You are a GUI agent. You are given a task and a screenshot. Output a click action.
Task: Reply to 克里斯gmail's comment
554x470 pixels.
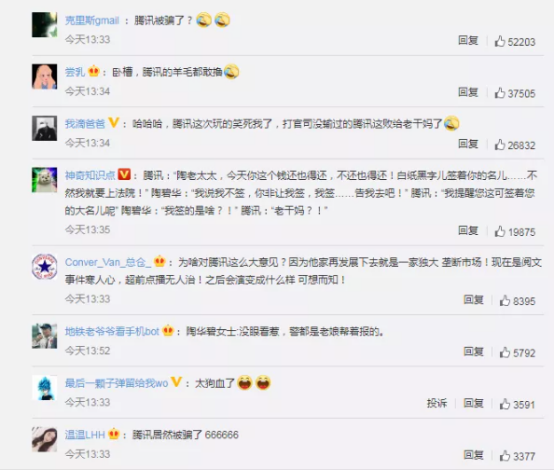click(468, 41)
